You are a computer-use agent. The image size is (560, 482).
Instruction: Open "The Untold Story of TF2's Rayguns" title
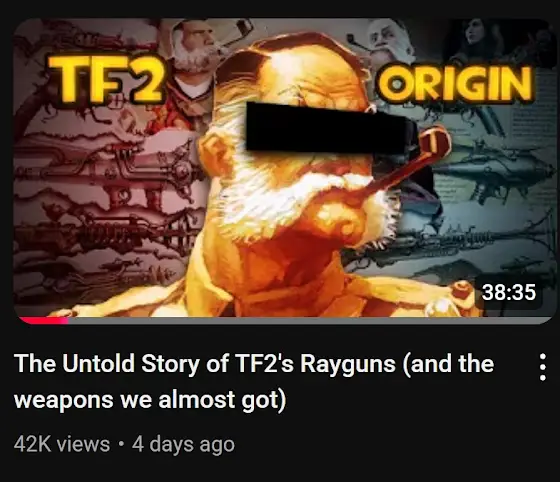click(x=254, y=381)
